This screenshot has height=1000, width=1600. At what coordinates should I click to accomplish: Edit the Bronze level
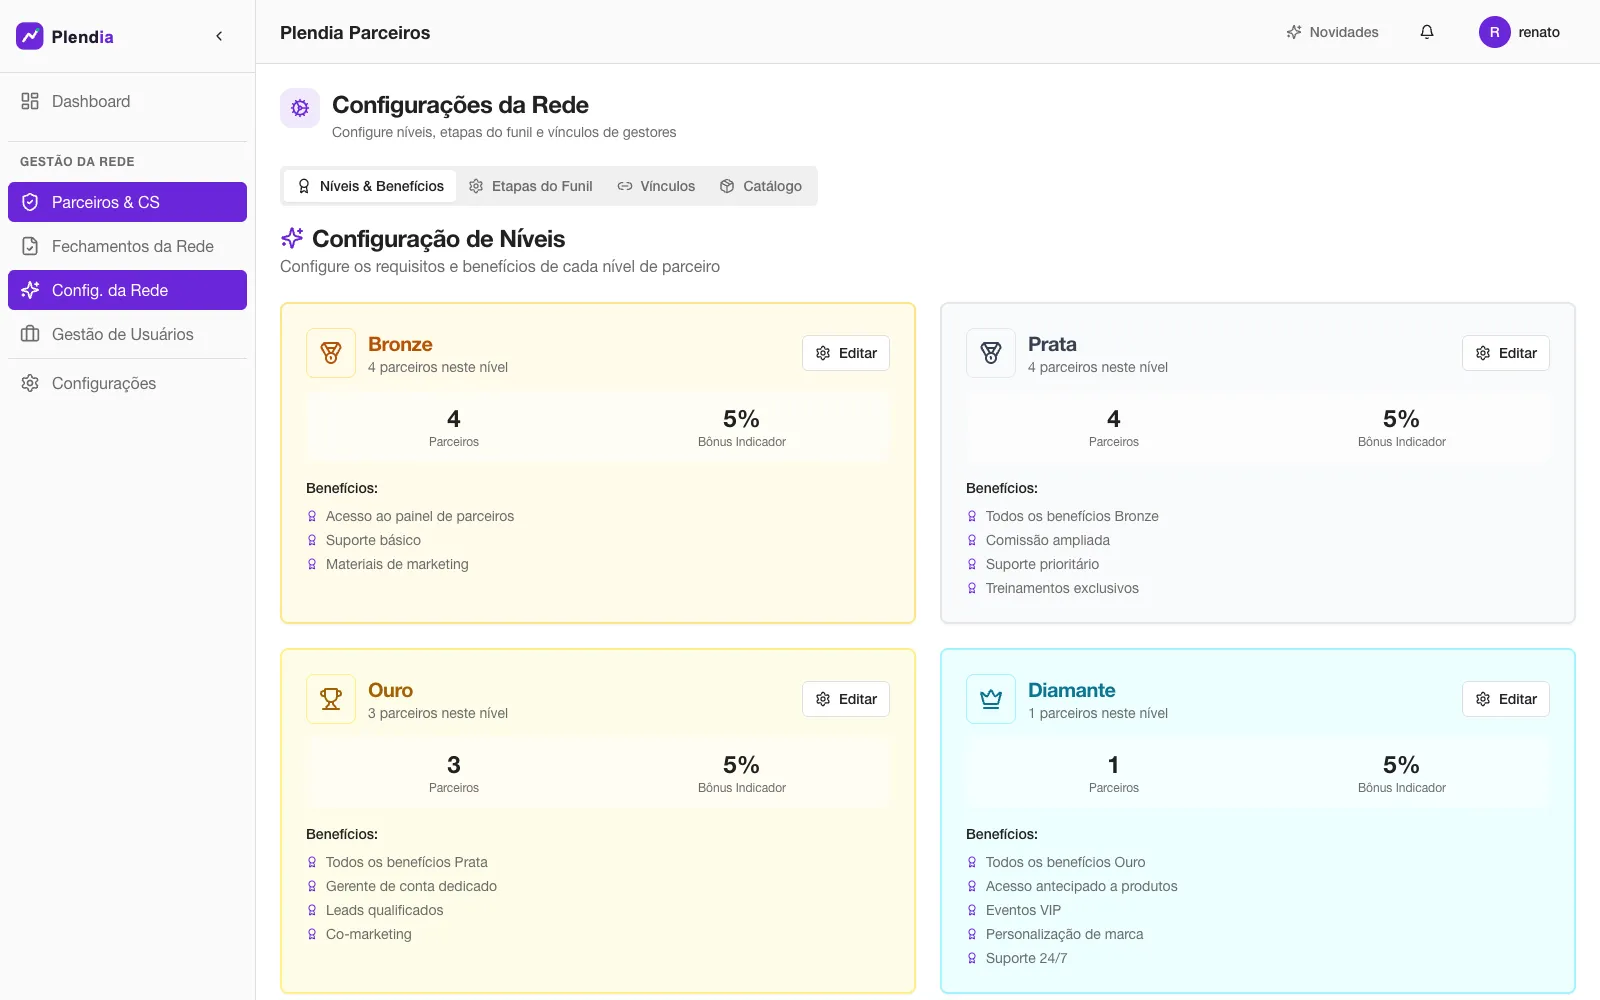click(846, 353)
